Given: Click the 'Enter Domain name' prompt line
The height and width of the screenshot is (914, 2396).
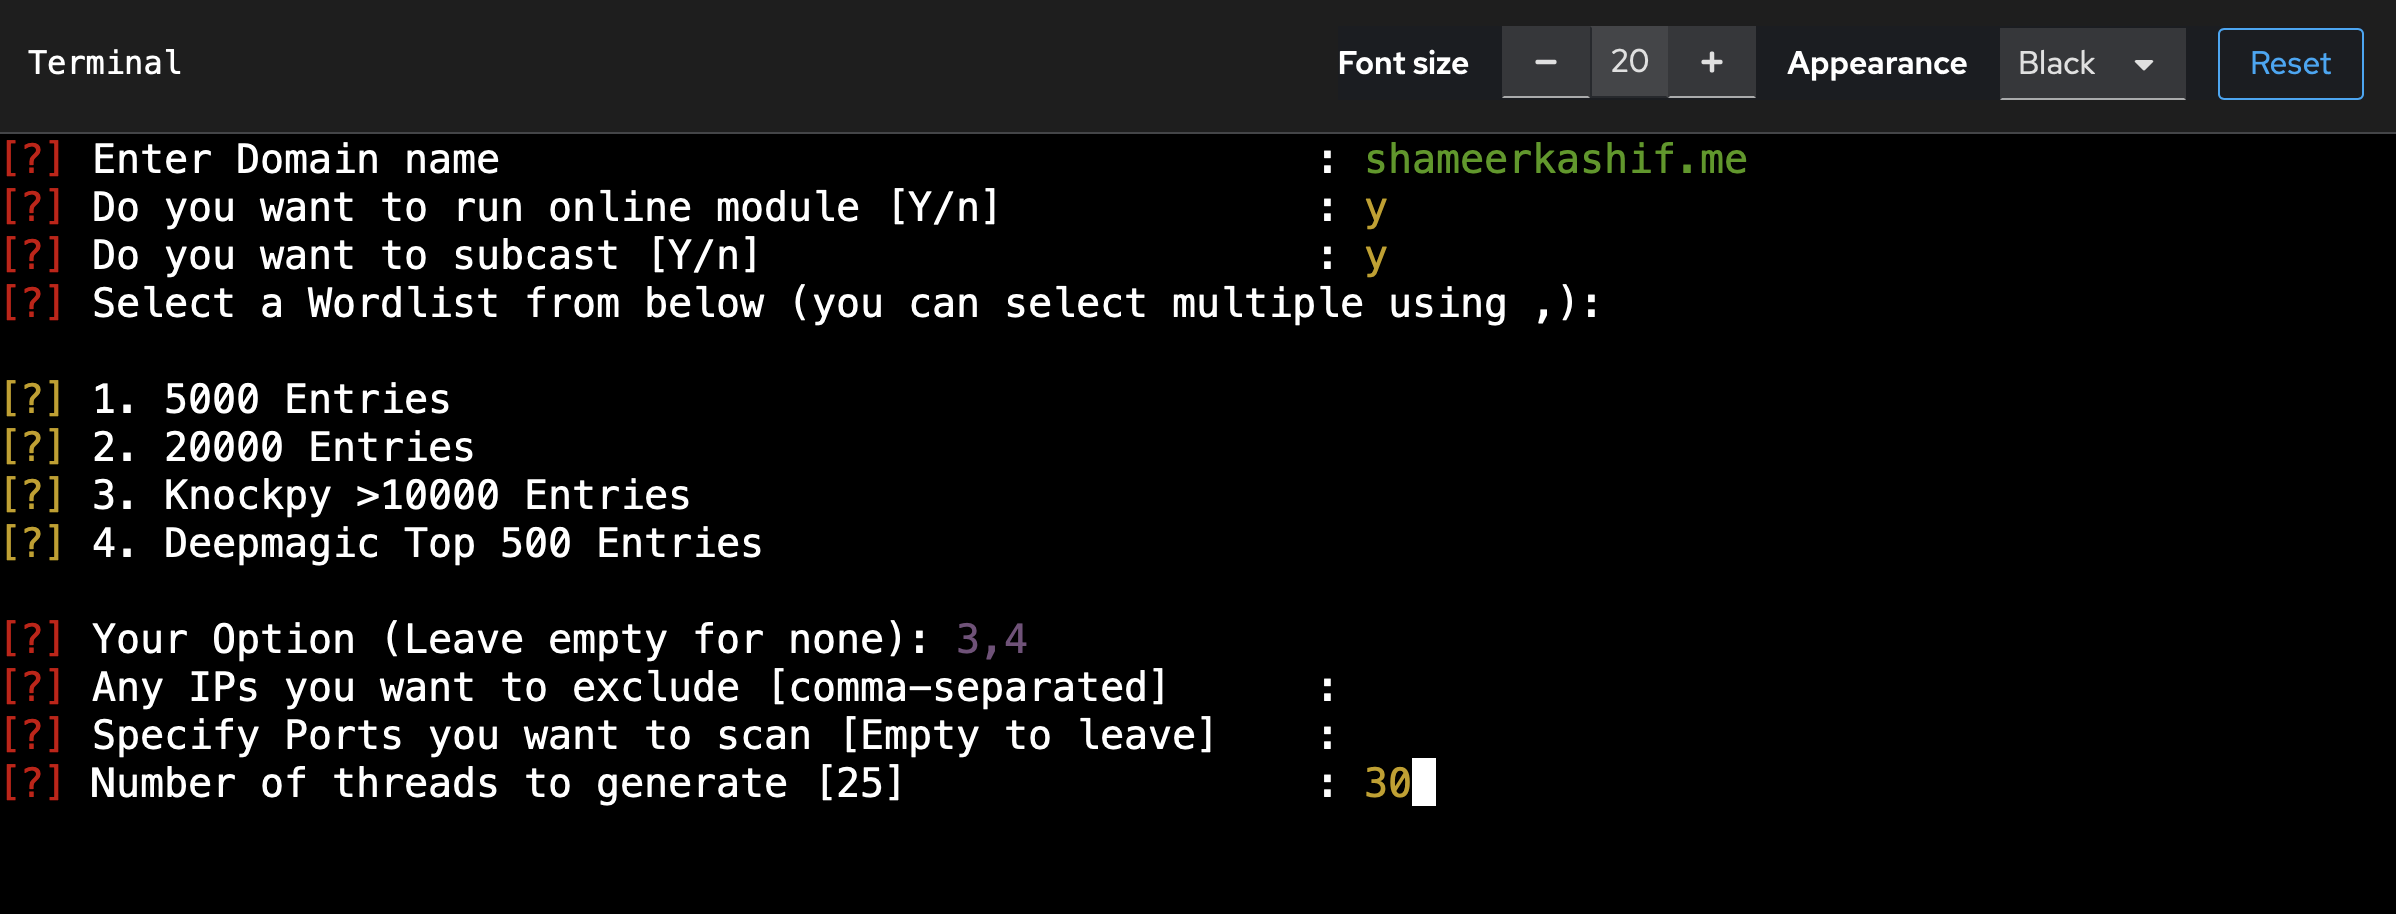Looking at the screenshot, I should (x=296, y=159).
